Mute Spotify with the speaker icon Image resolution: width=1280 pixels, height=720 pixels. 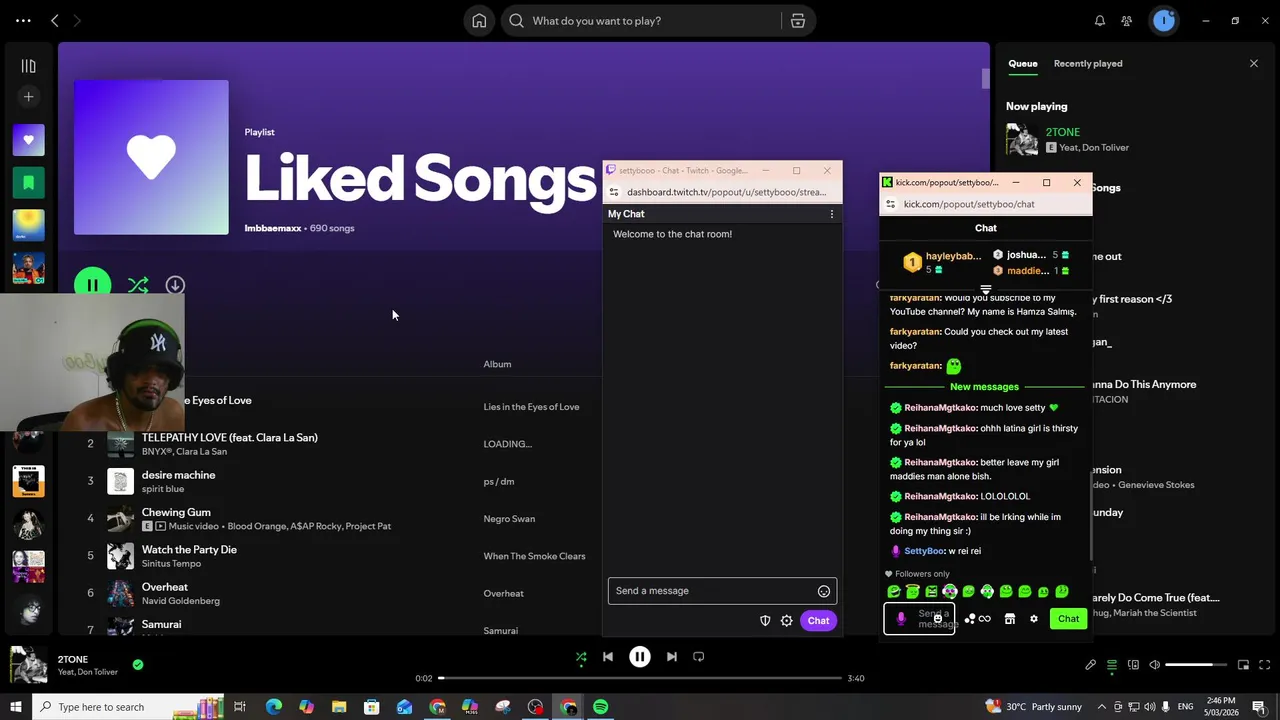(x=1154, y=665)
